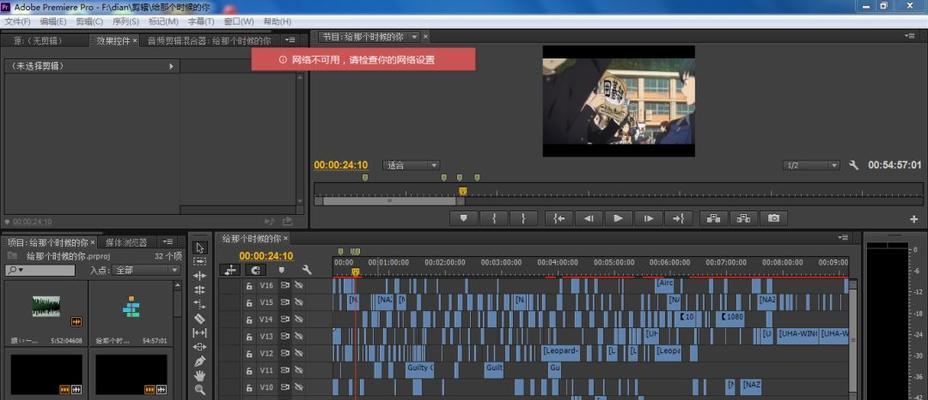
Task: Select the Rolling Edit tool
Action: pos(200,290)
